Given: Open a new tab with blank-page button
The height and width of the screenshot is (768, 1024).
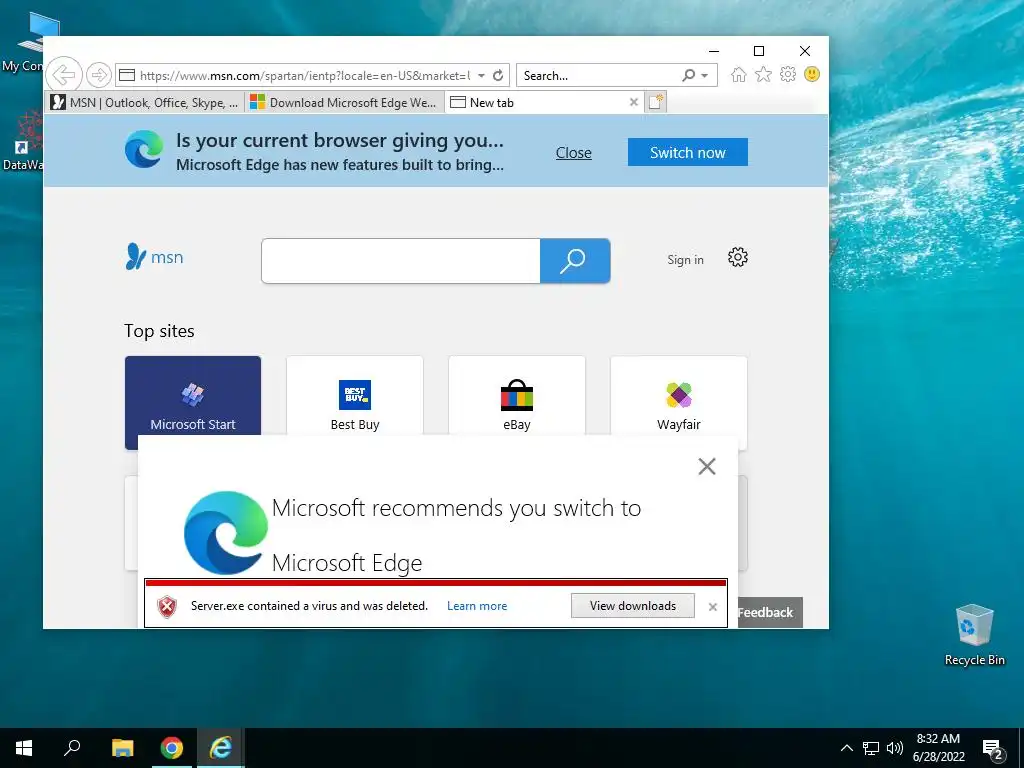Looking at the screenshot, I should click(656, 103).
